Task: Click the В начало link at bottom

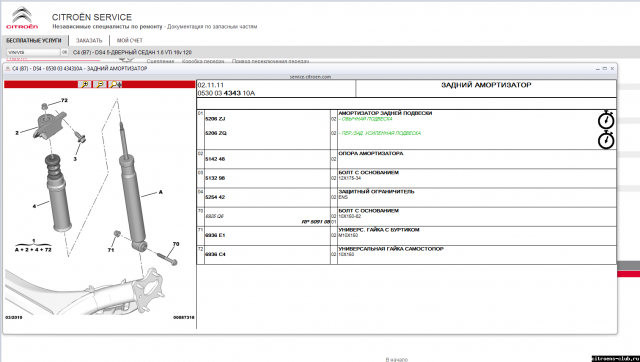Action: (x=396, y=359)
